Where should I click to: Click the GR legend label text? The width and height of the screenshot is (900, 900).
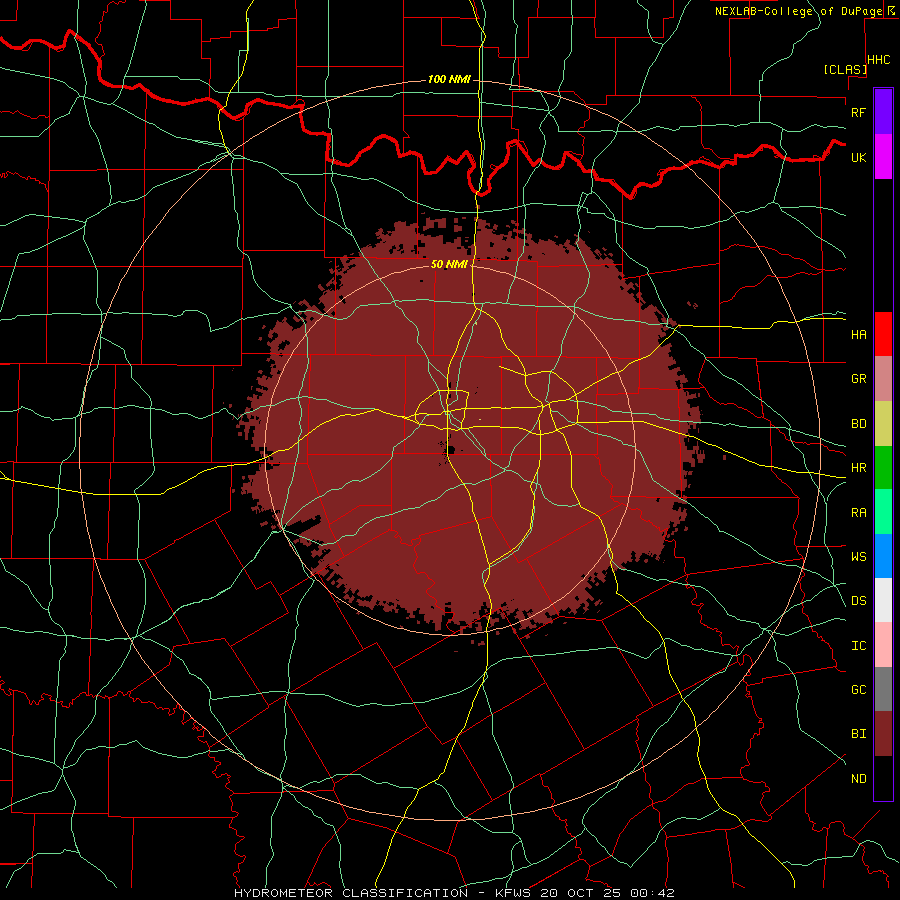pyautogui.click(x=858, y=378)
